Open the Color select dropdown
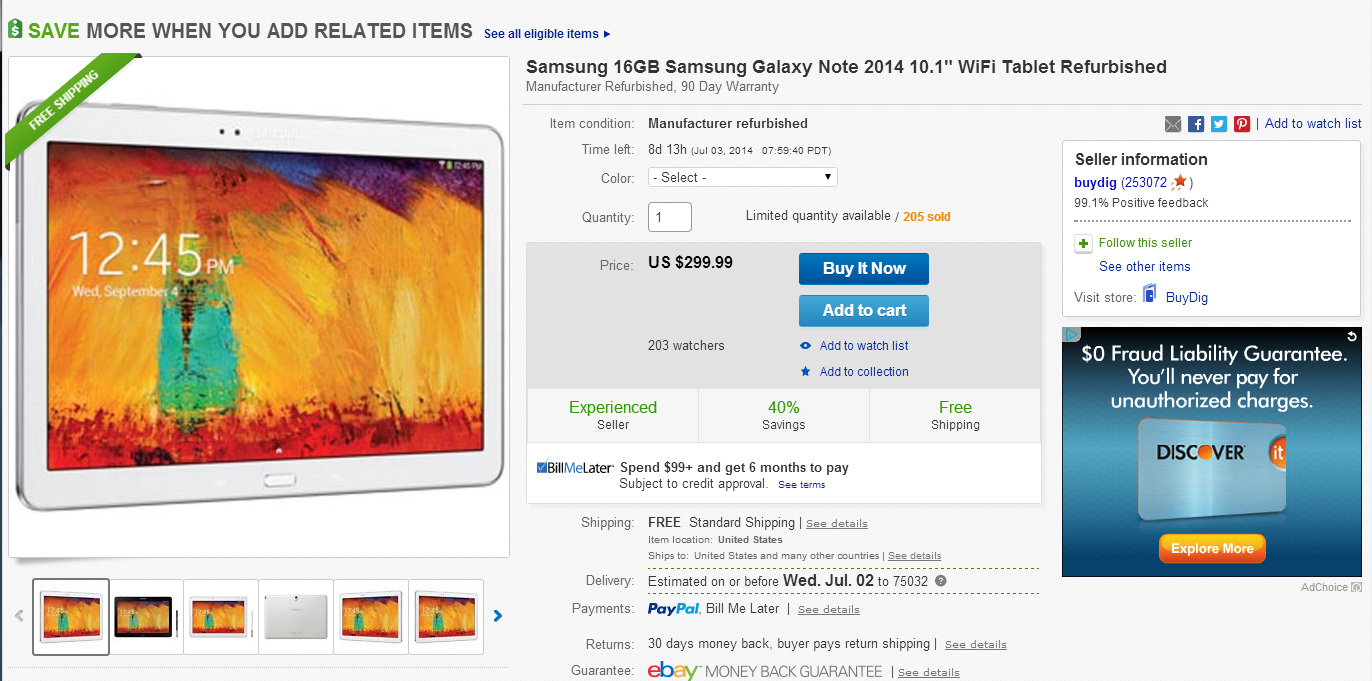Viewport: 1372px width, 681px height. (742, 177)
